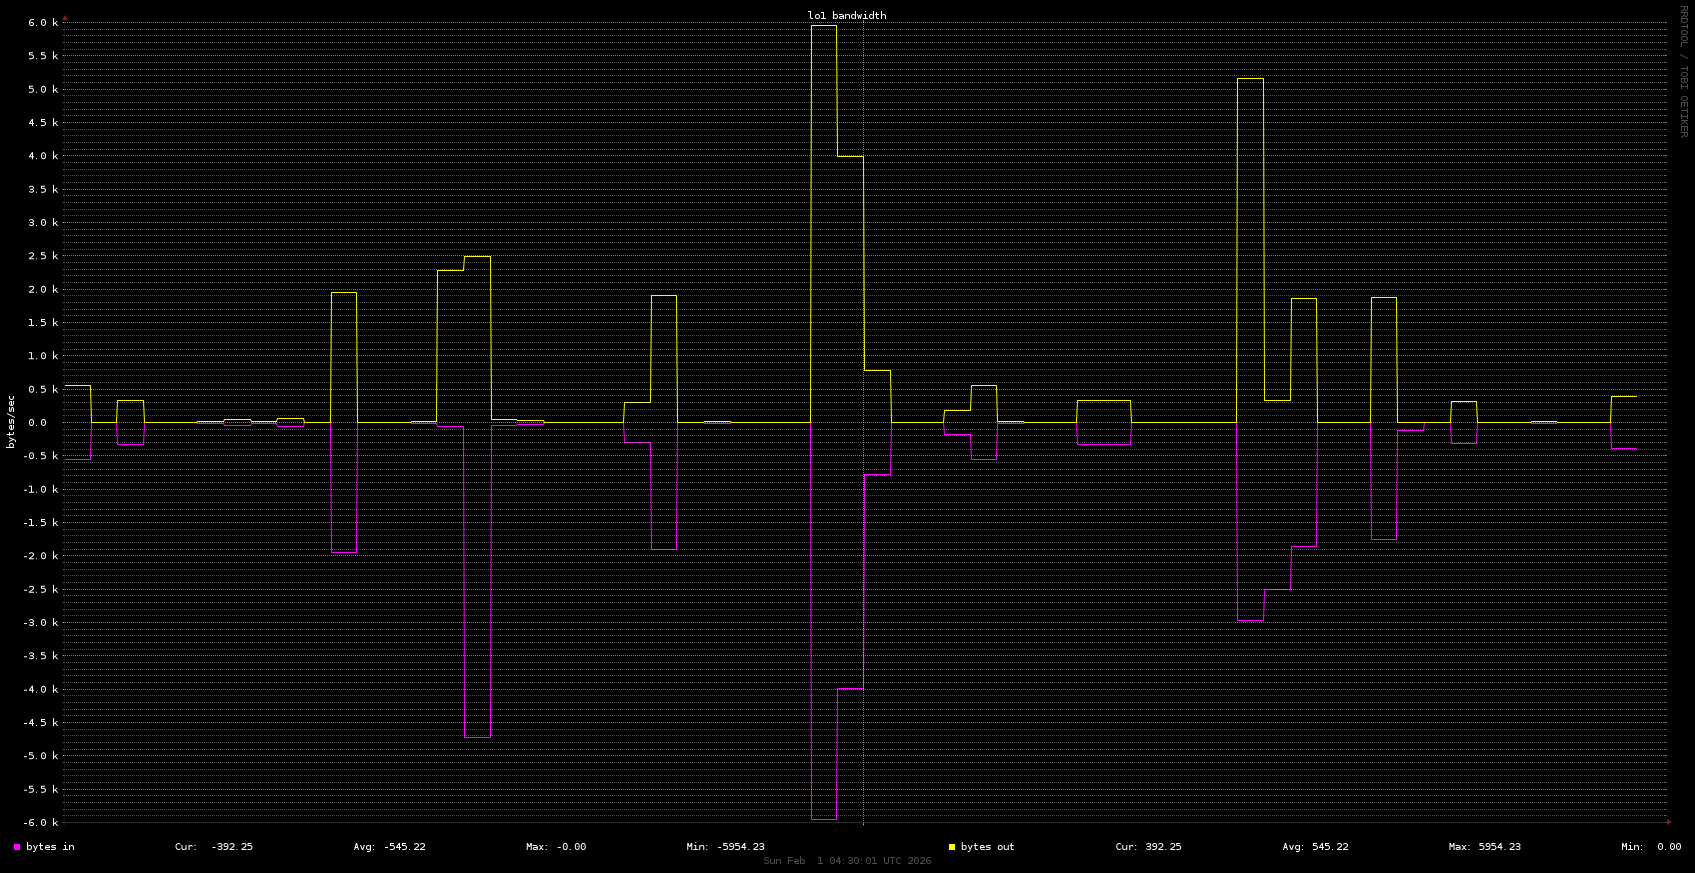Viewport: 1695px width, 873px height.
Task: Click the red arrow atop the y-axis
Action: (x=65, y=17)
